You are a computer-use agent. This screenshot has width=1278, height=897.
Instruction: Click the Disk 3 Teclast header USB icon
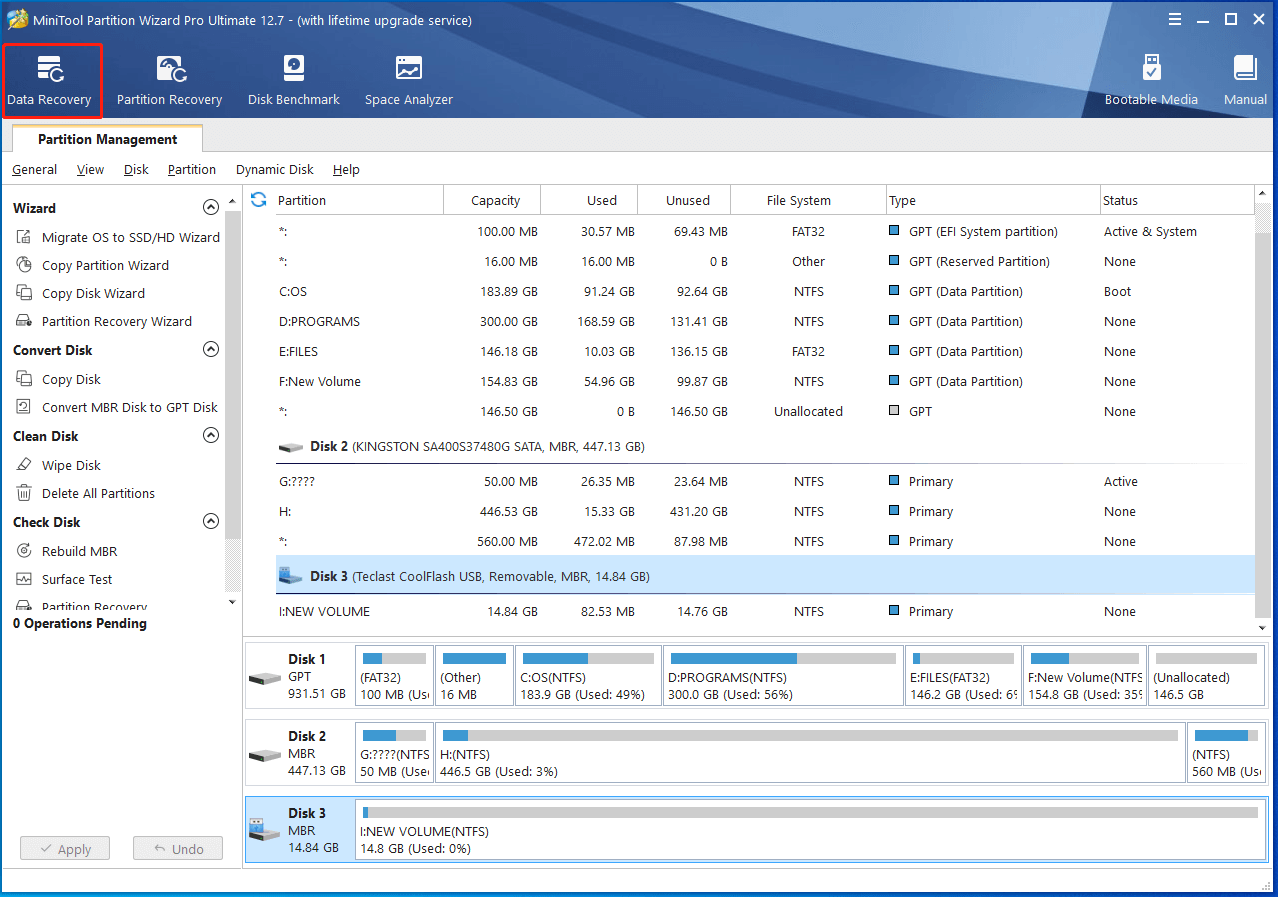coord(290,576)
